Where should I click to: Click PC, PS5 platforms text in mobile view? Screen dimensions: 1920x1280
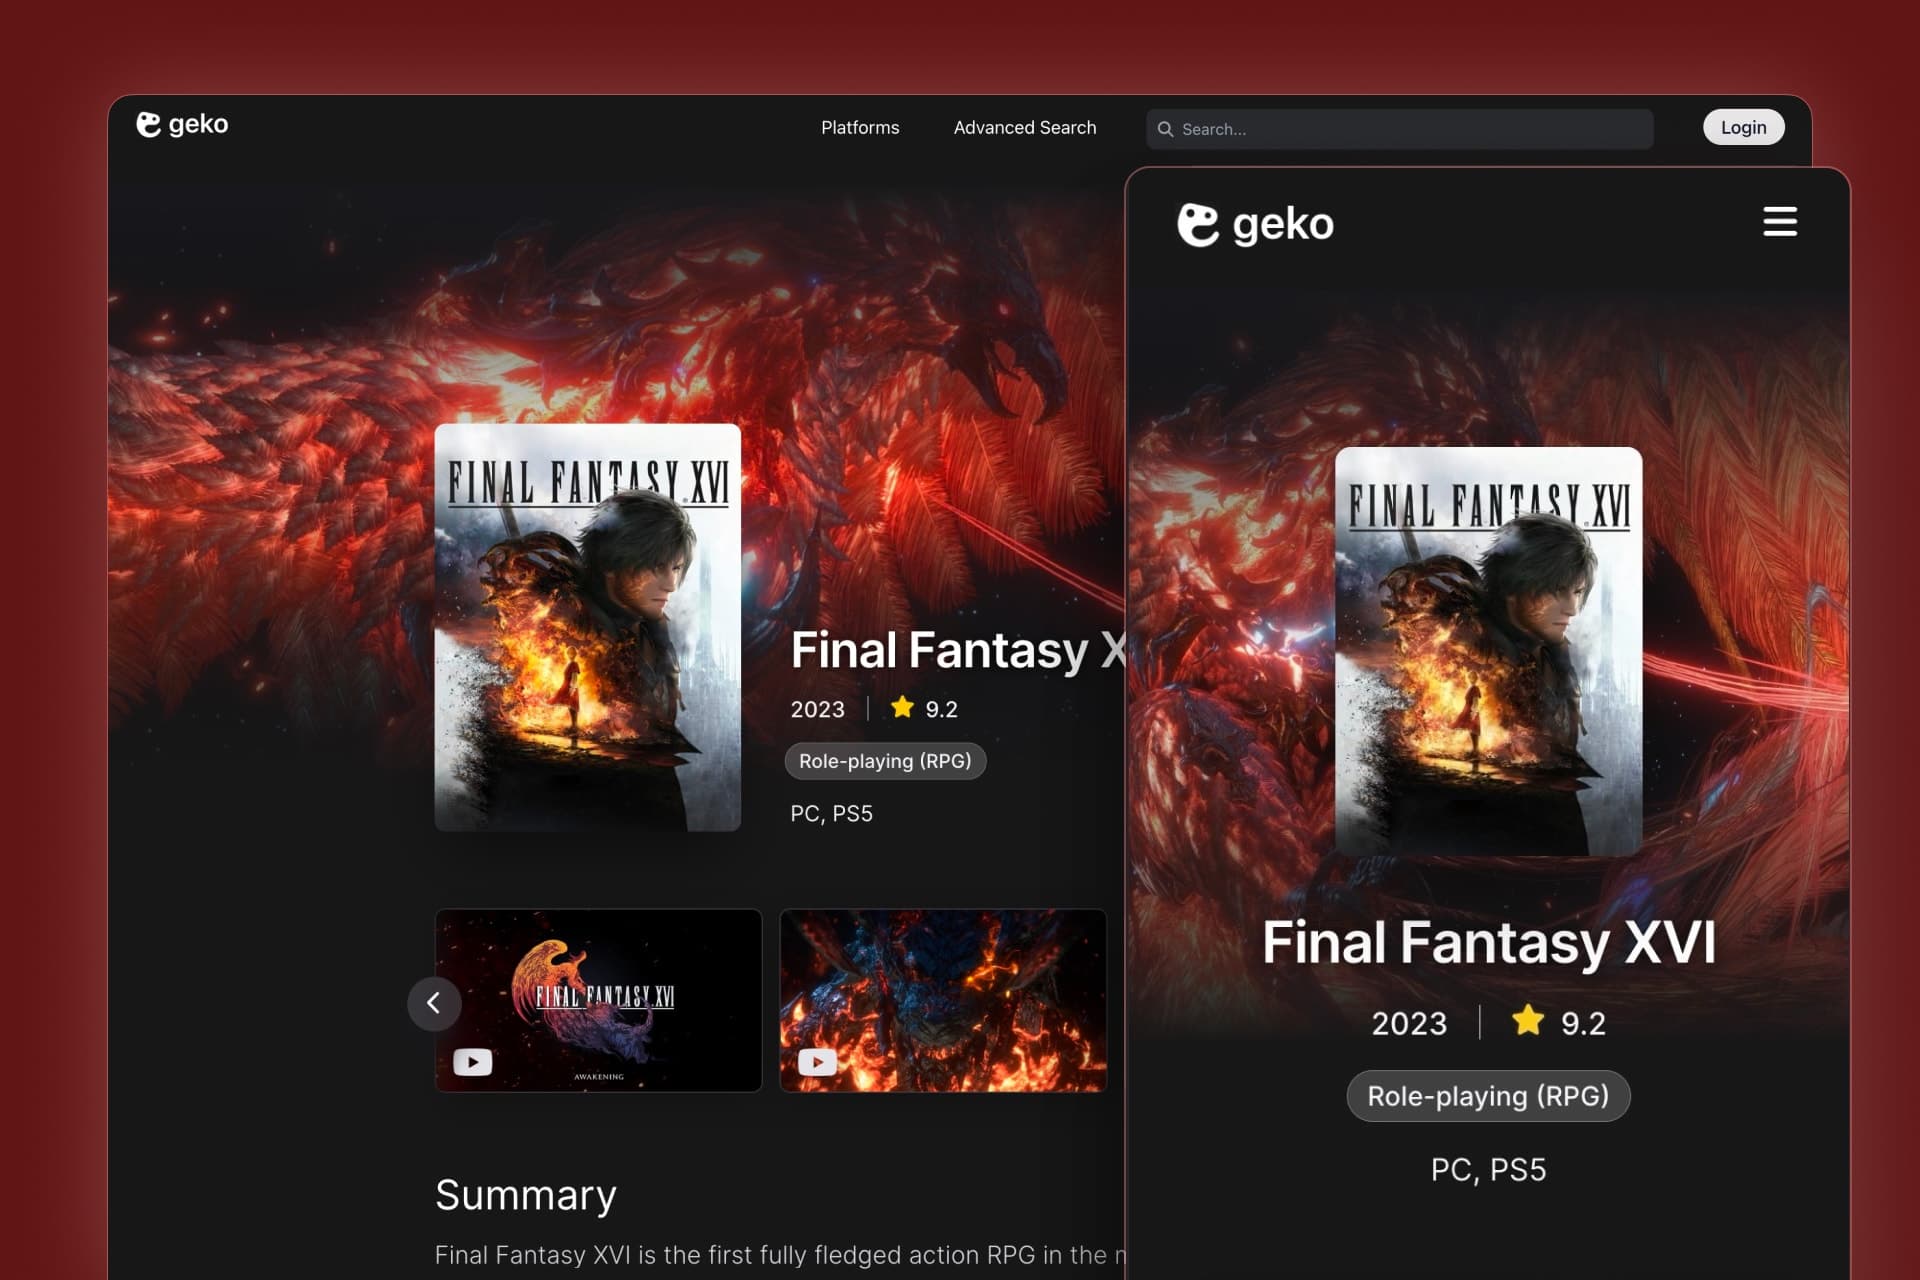tap(1488, 1169)
